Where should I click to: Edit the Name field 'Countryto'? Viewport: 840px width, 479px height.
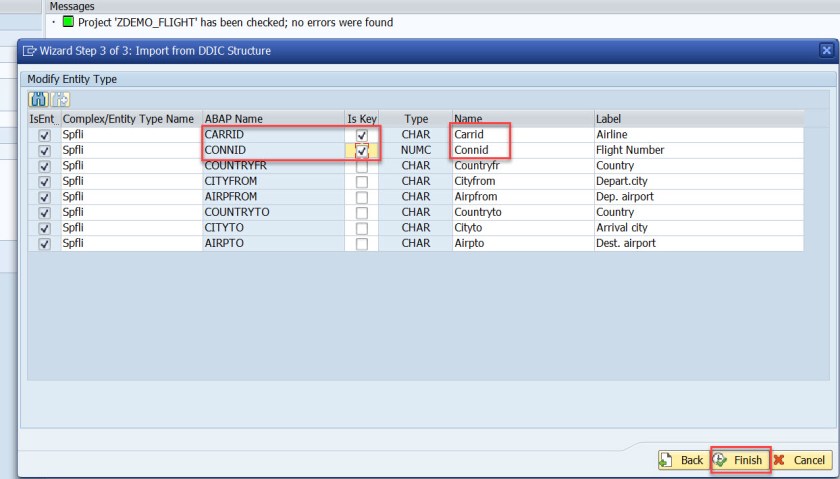point(523,212)
